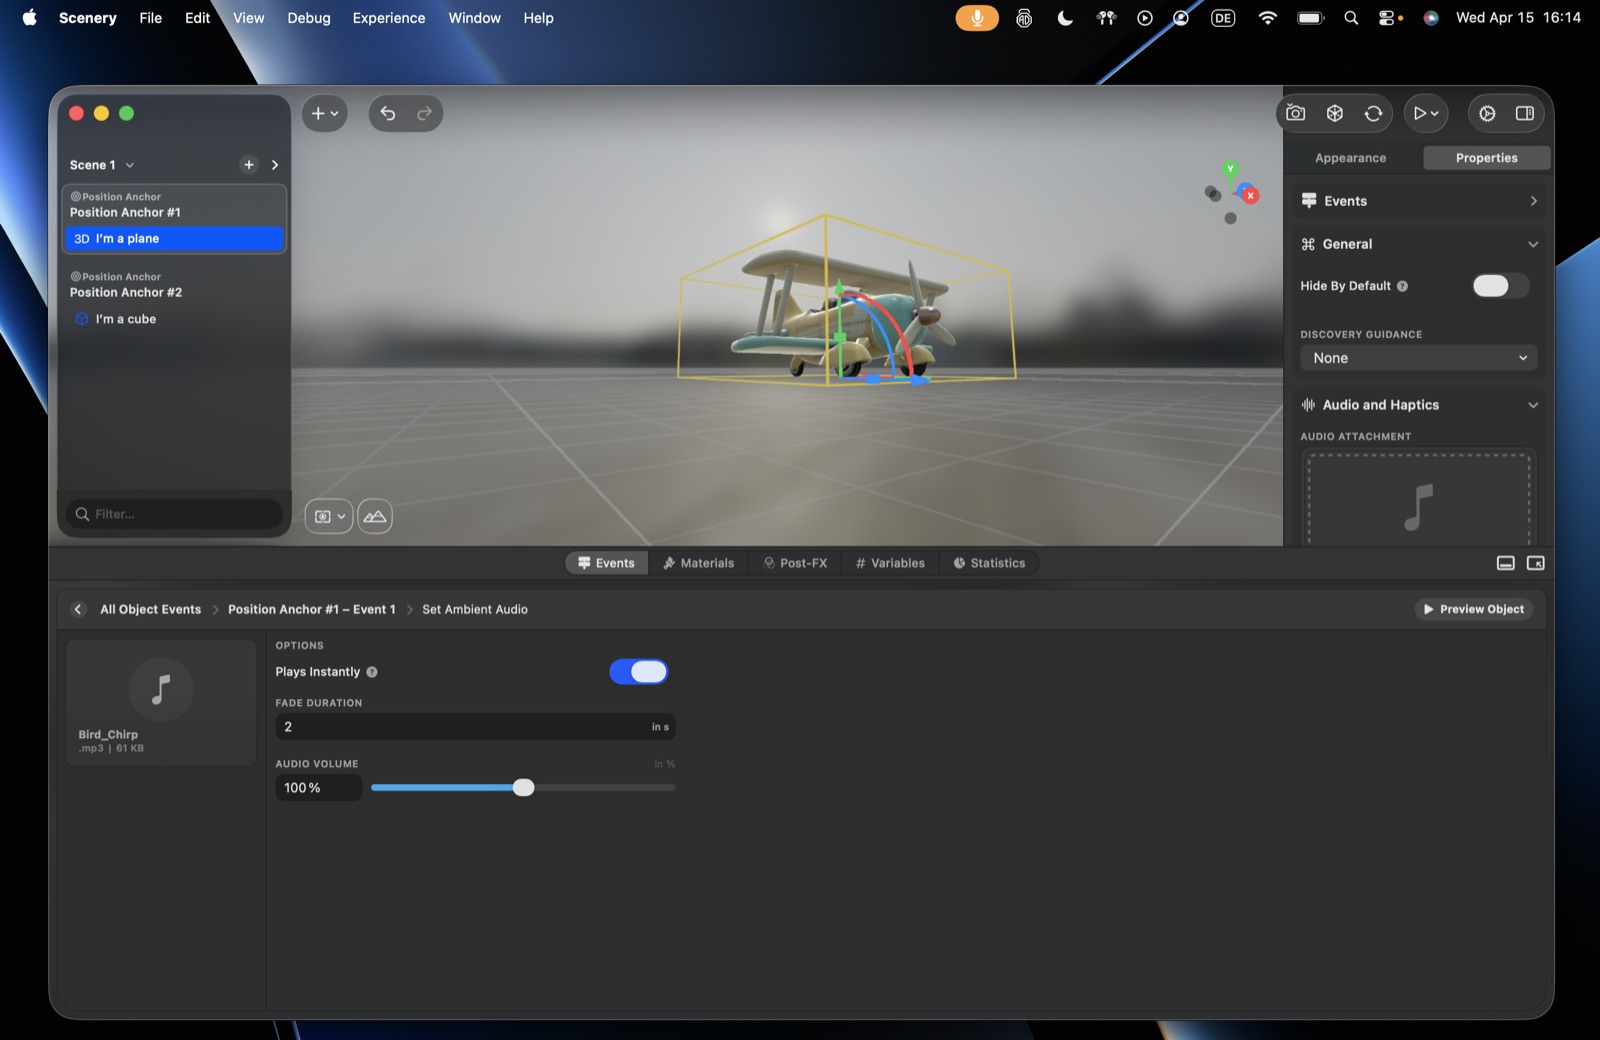1600x1040 pixels.
Task: Switch to the Variables tab
Action: click(x=890, y=563)
